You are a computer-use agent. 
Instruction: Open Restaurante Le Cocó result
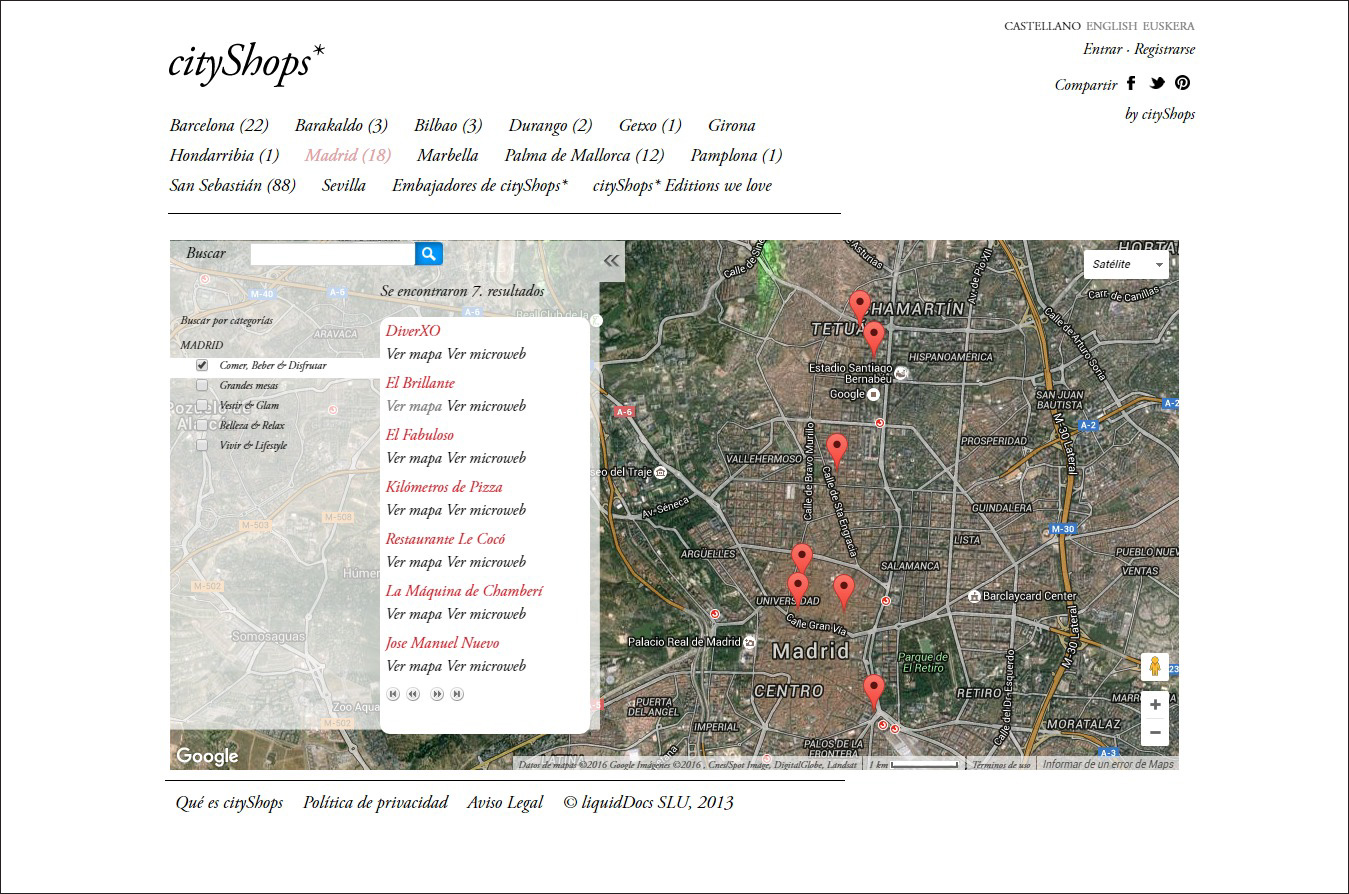click(x=446, y=538)
